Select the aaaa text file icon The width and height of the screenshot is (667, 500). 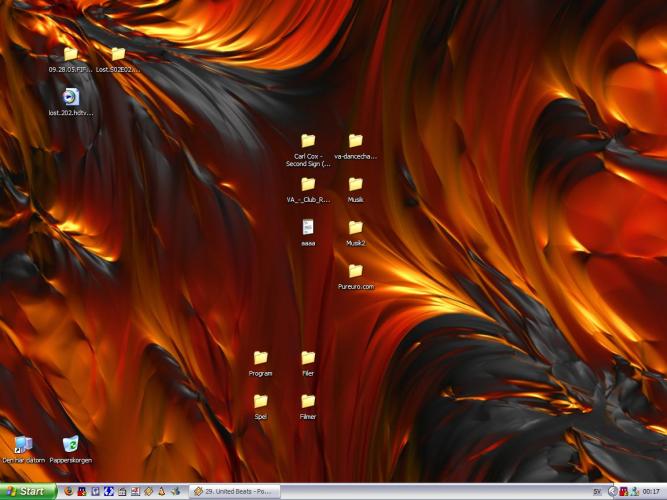click(x=308, y=227)
